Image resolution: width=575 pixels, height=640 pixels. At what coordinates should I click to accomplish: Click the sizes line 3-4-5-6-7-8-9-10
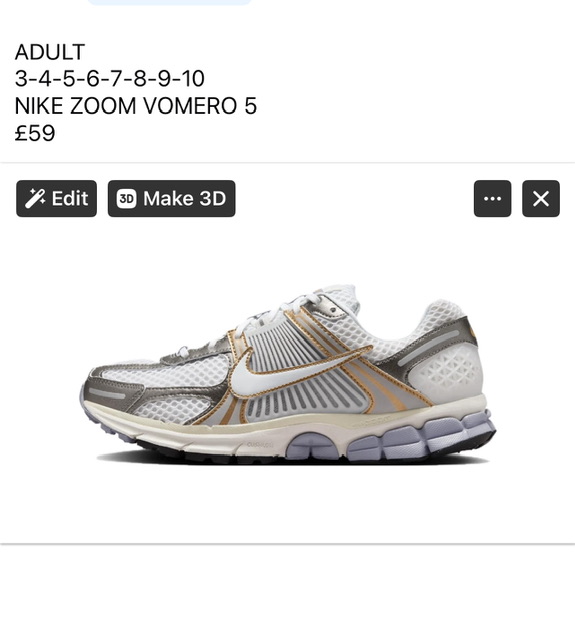point(109,79)
